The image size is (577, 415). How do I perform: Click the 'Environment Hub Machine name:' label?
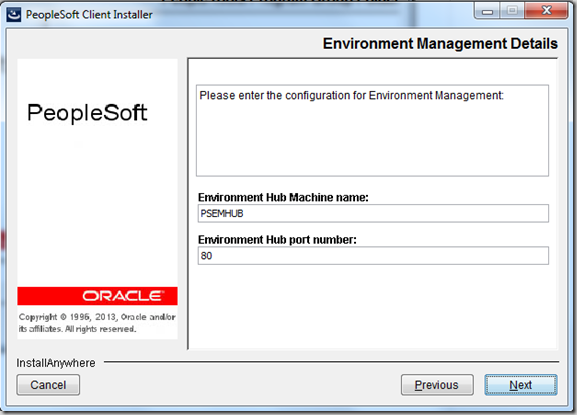283,198
